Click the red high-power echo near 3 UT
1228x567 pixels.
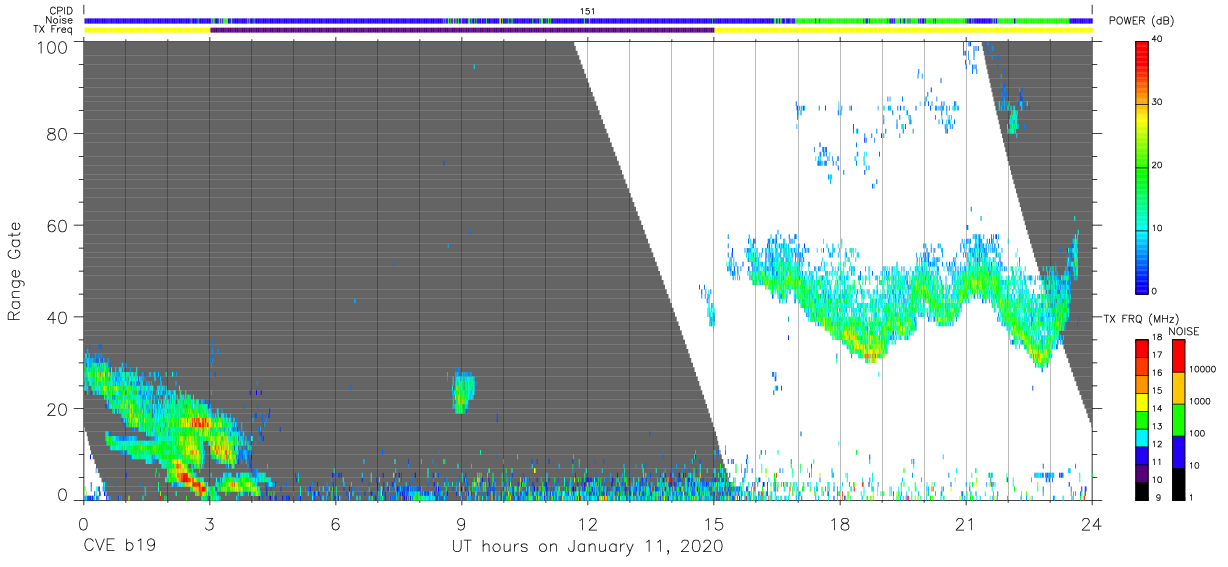pyautogui.click(x=198, y=422)
